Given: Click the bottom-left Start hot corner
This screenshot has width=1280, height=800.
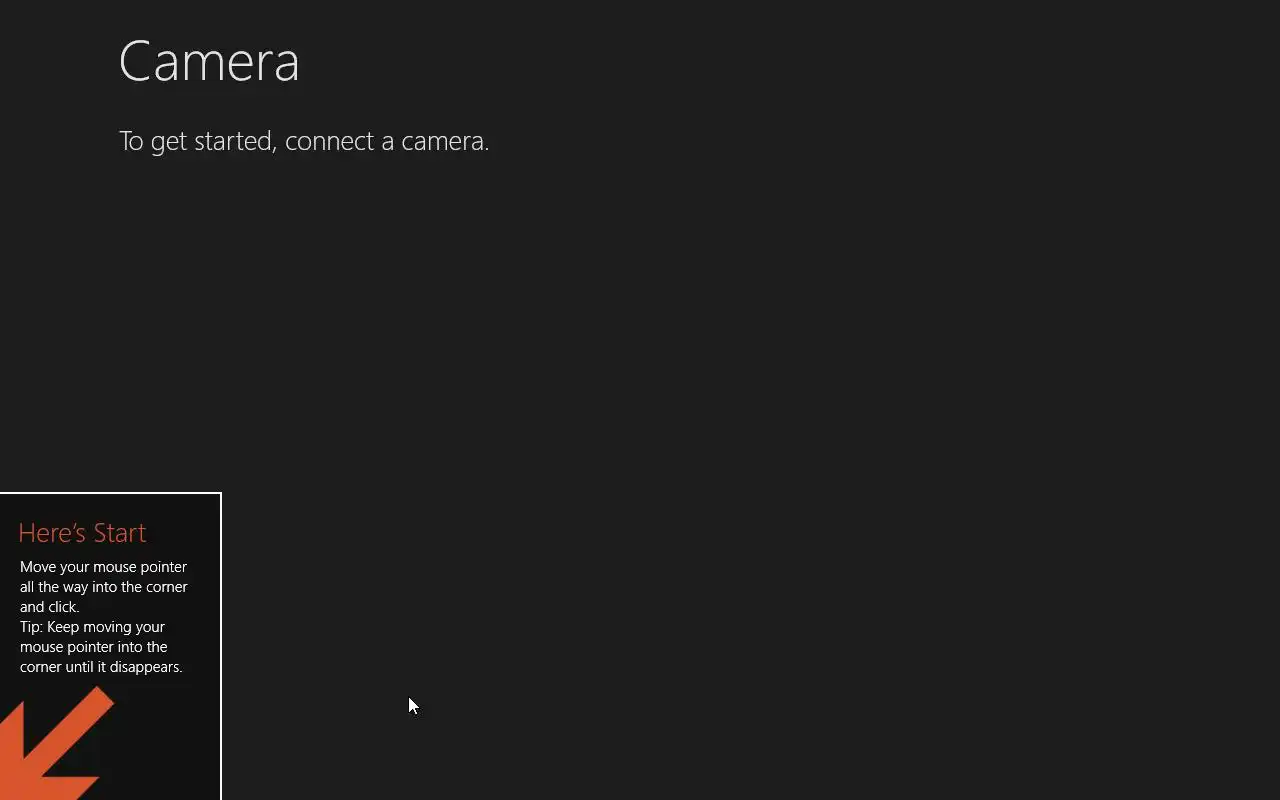Looking at the screenshot, I should click(x=1, y=798).
